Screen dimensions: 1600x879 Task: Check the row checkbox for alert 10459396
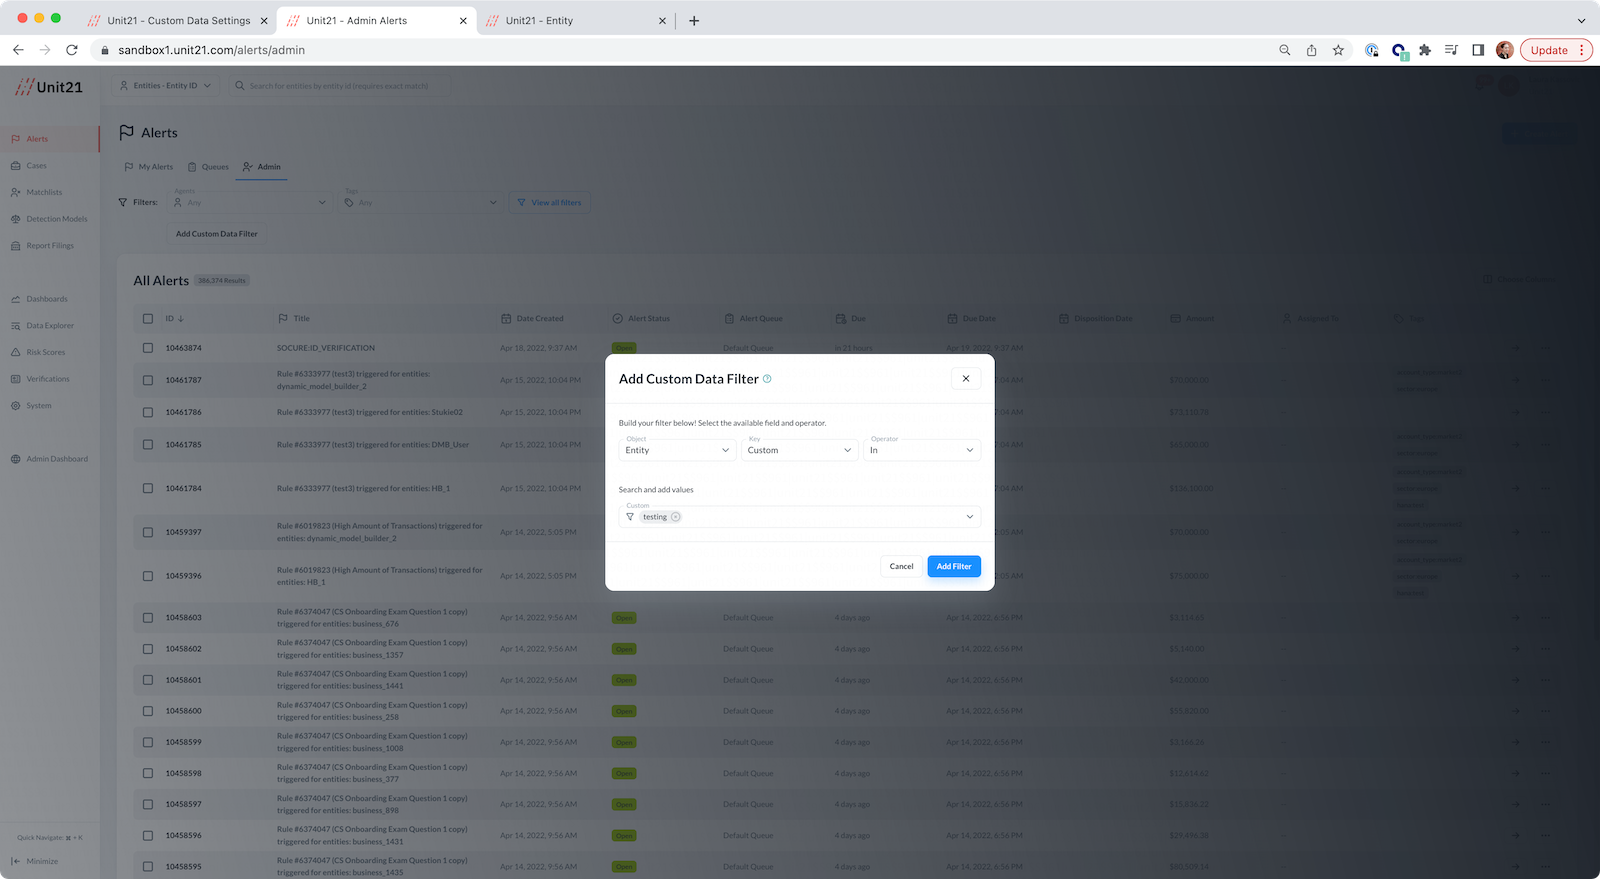148,576
